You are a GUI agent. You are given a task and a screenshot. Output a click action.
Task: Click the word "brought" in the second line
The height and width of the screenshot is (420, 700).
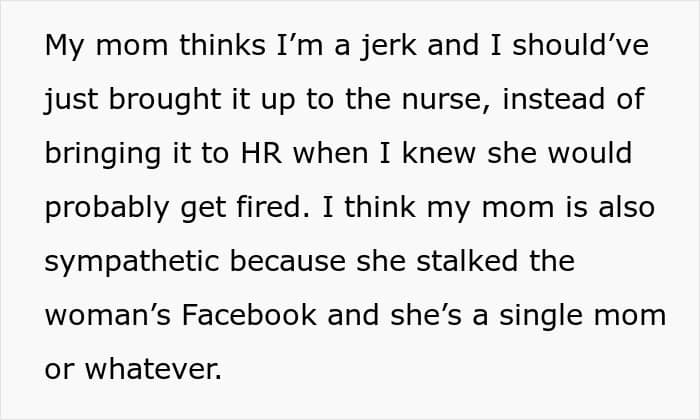pos(165,100)
